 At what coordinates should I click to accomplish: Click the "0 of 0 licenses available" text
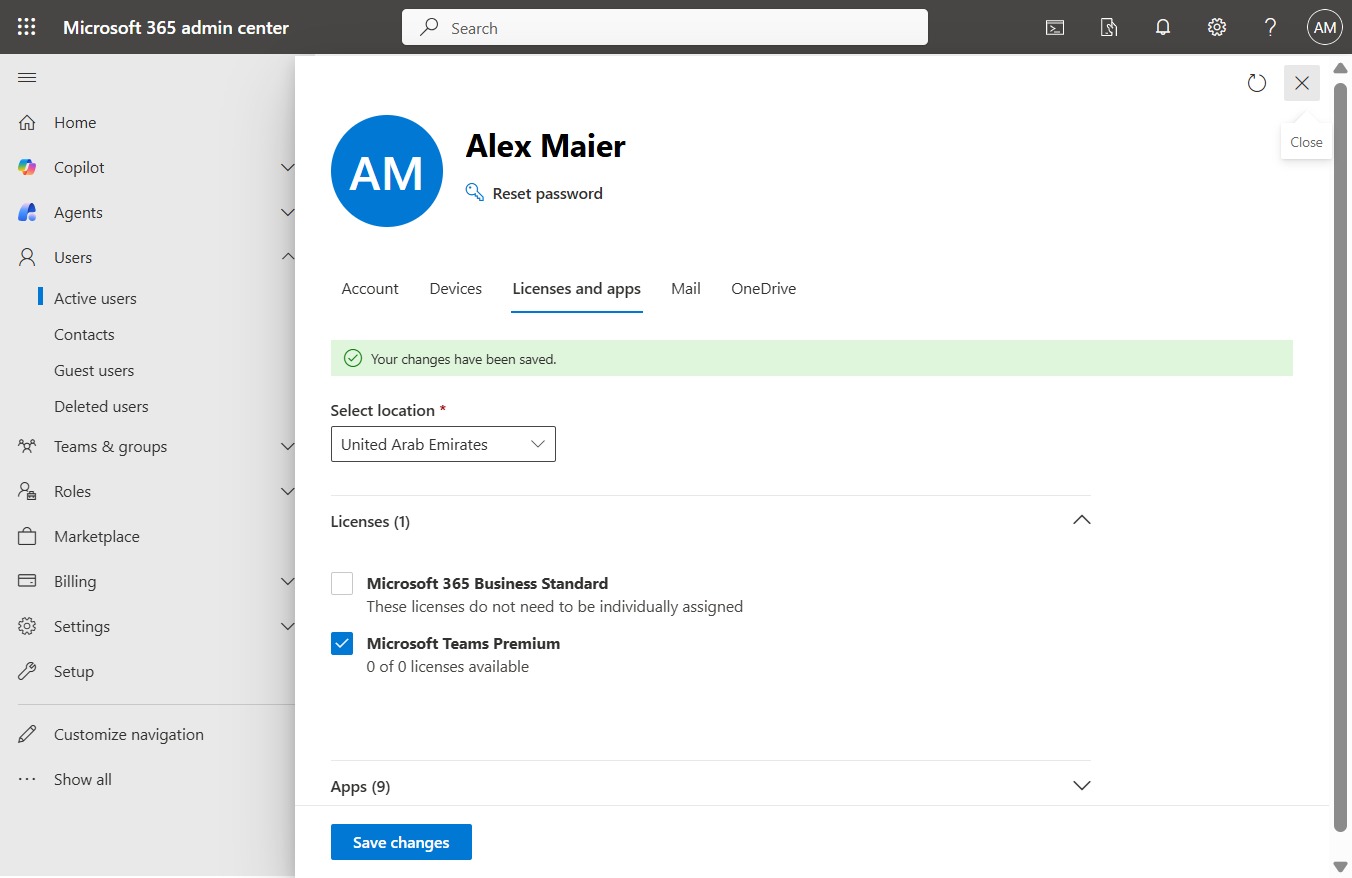click(448, 666)
